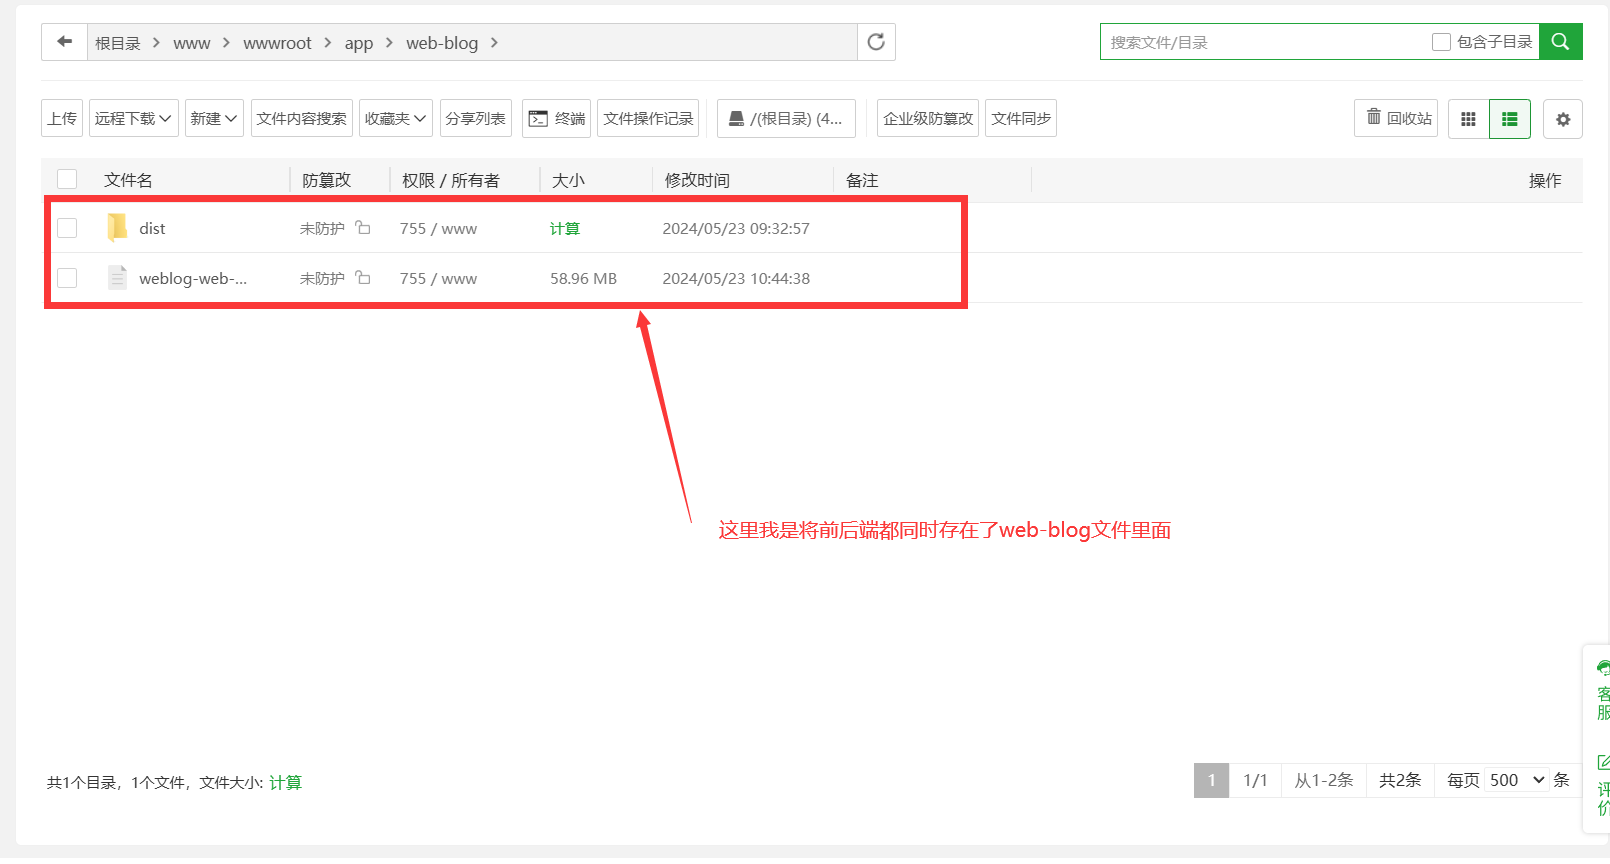Screen dimensions: 1610x864
Task: Open the 分享列表 share list
Action: coord(476,118)
